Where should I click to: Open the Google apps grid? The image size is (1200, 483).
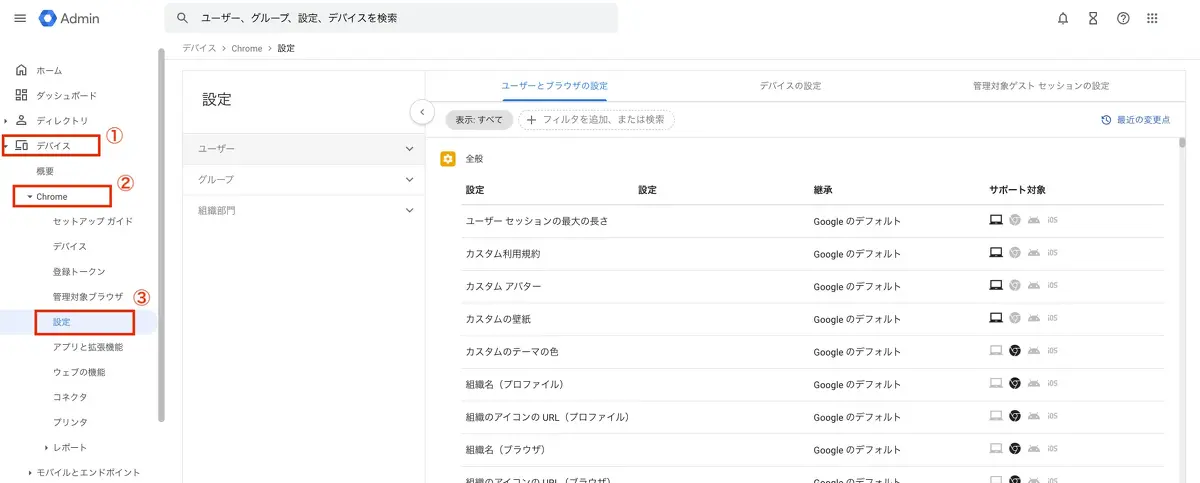pos(1152,18)
